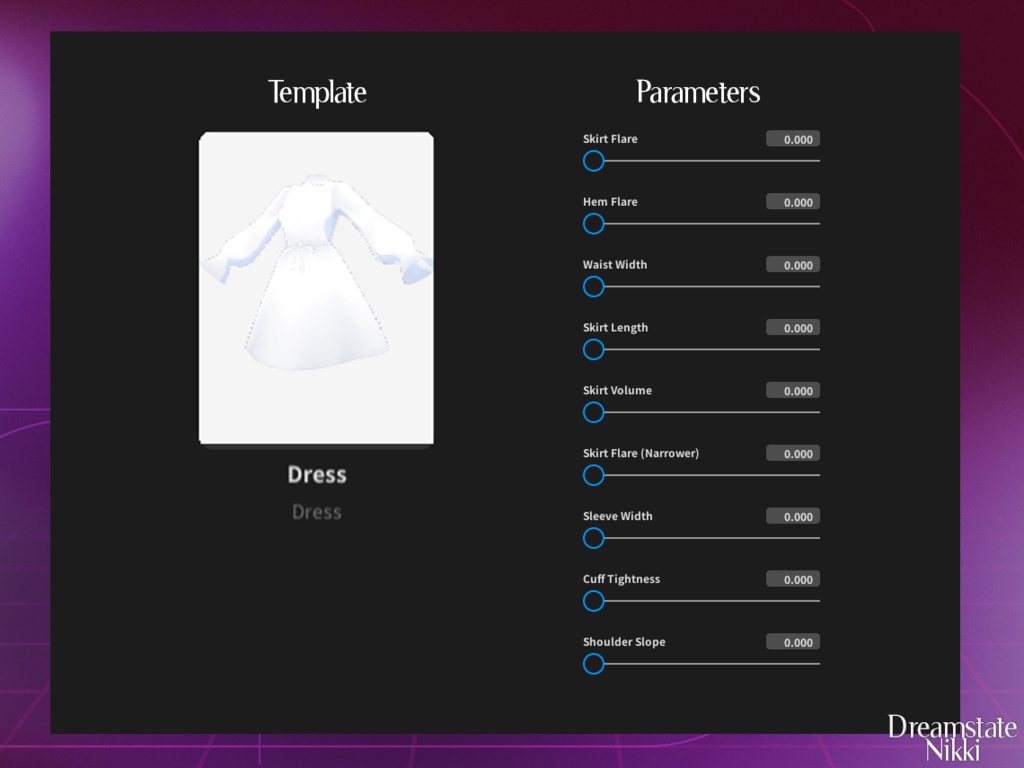Click the Skirt Length slider handle
The image size is (1024, 768).
point(593,350)
